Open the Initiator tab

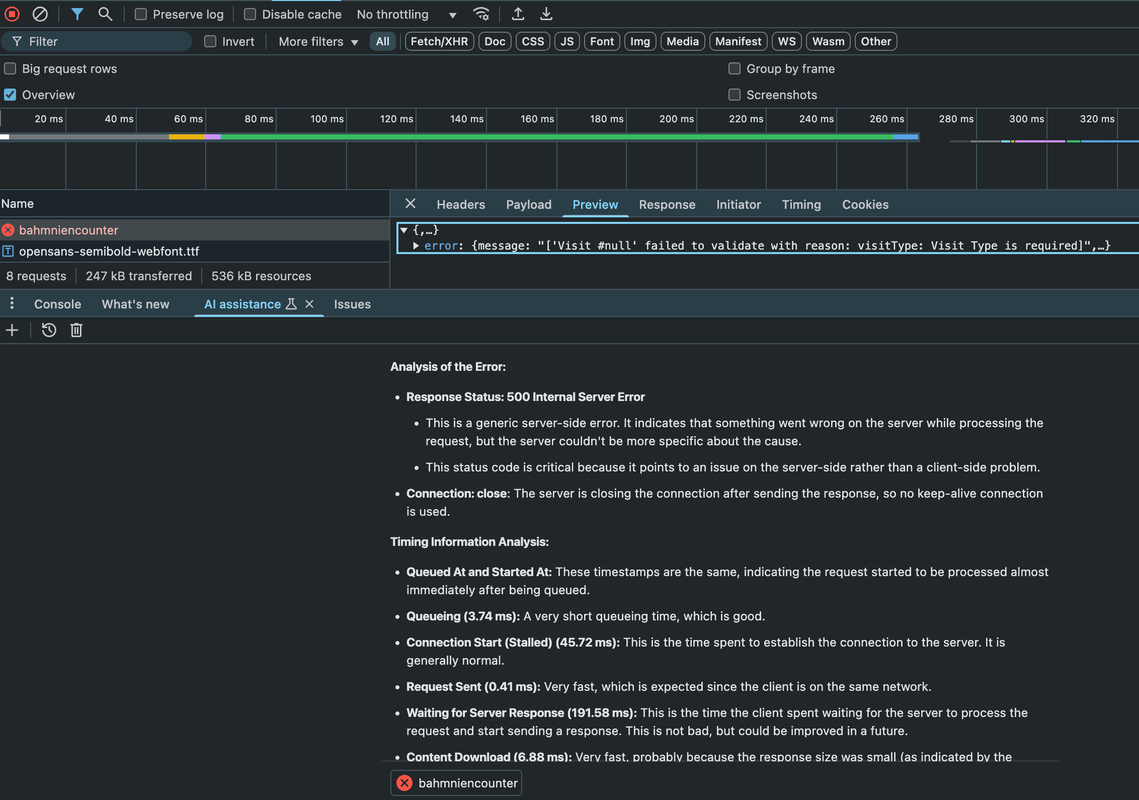click(x=738, y=204)
